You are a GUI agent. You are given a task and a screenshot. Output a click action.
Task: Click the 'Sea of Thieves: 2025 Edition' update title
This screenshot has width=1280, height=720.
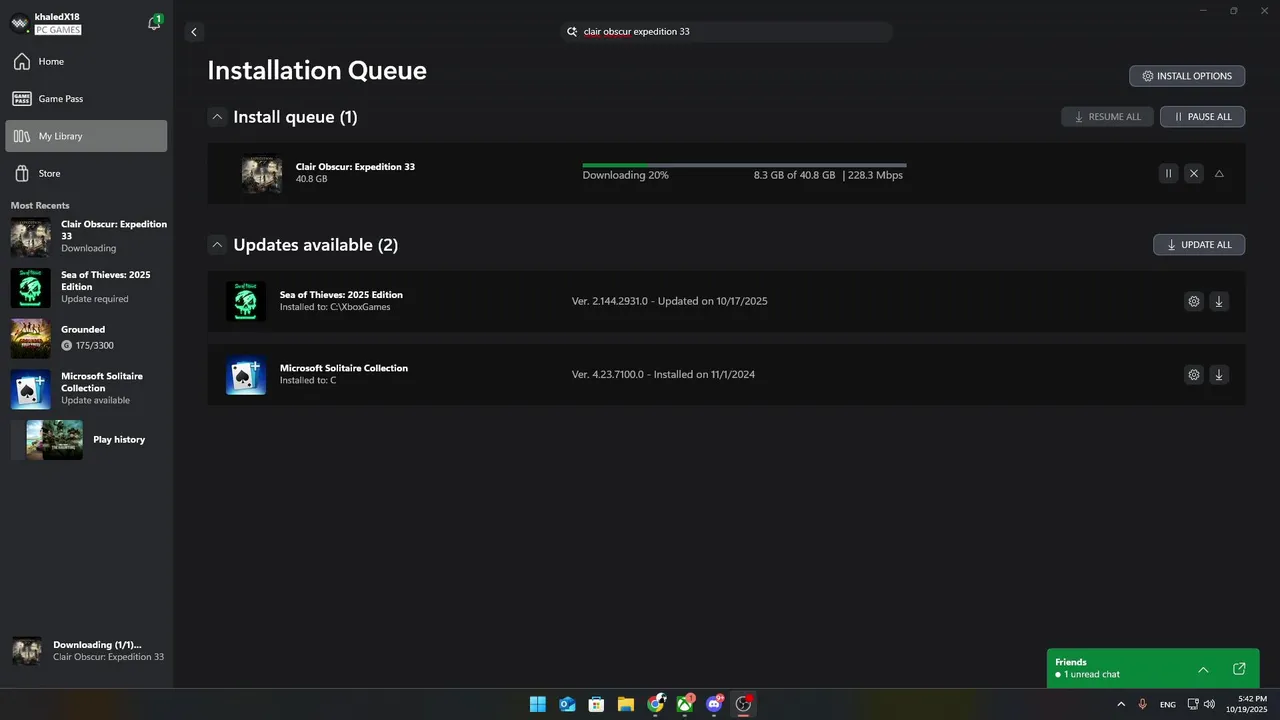(341, 295)
